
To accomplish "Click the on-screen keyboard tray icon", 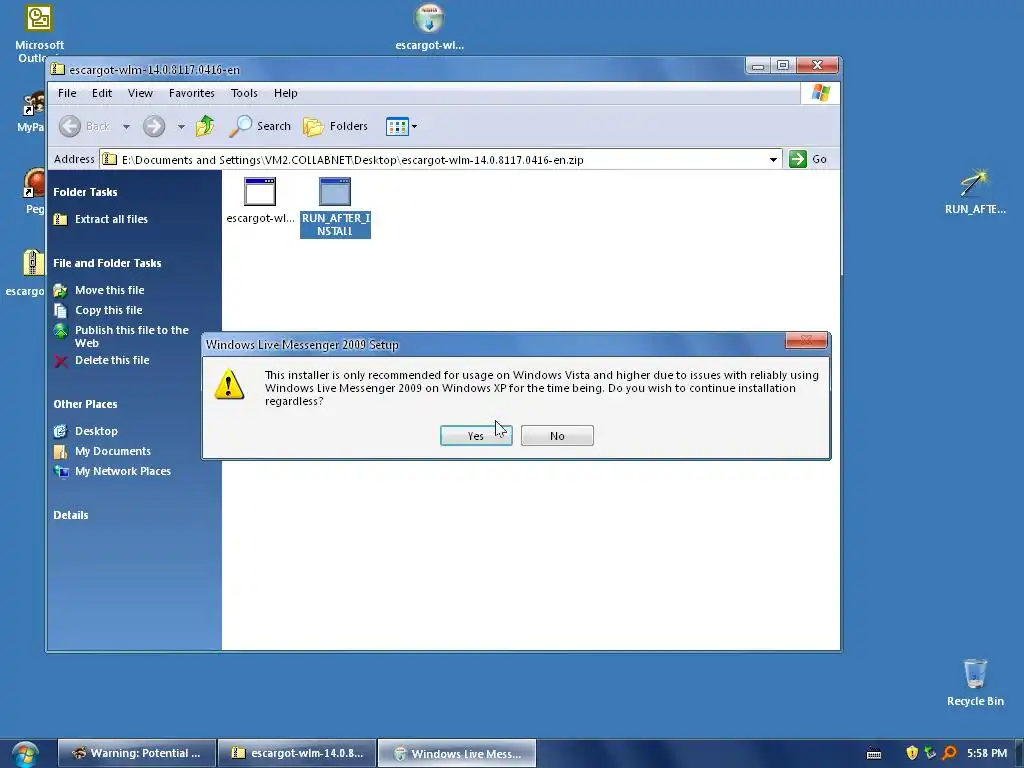I will point(874,754).
